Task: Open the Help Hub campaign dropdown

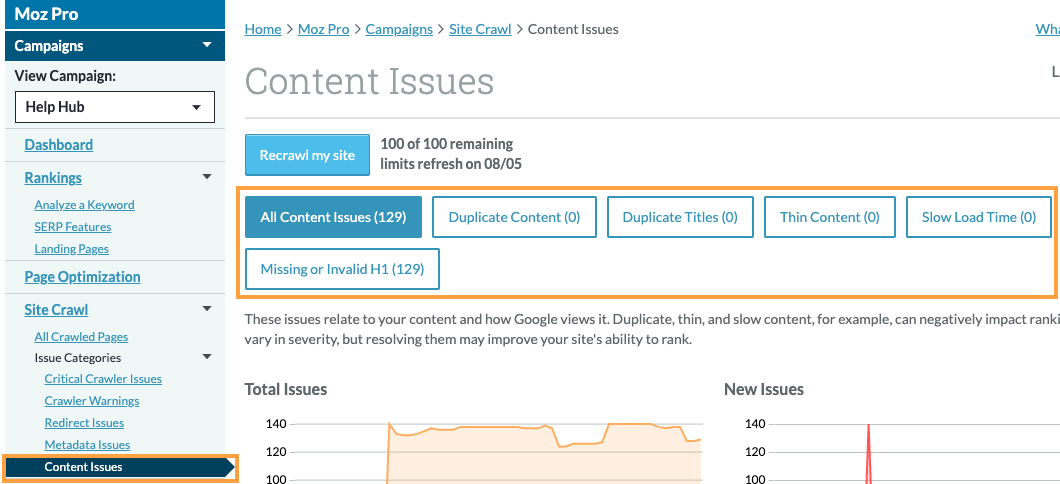Action: click(115, 107)
